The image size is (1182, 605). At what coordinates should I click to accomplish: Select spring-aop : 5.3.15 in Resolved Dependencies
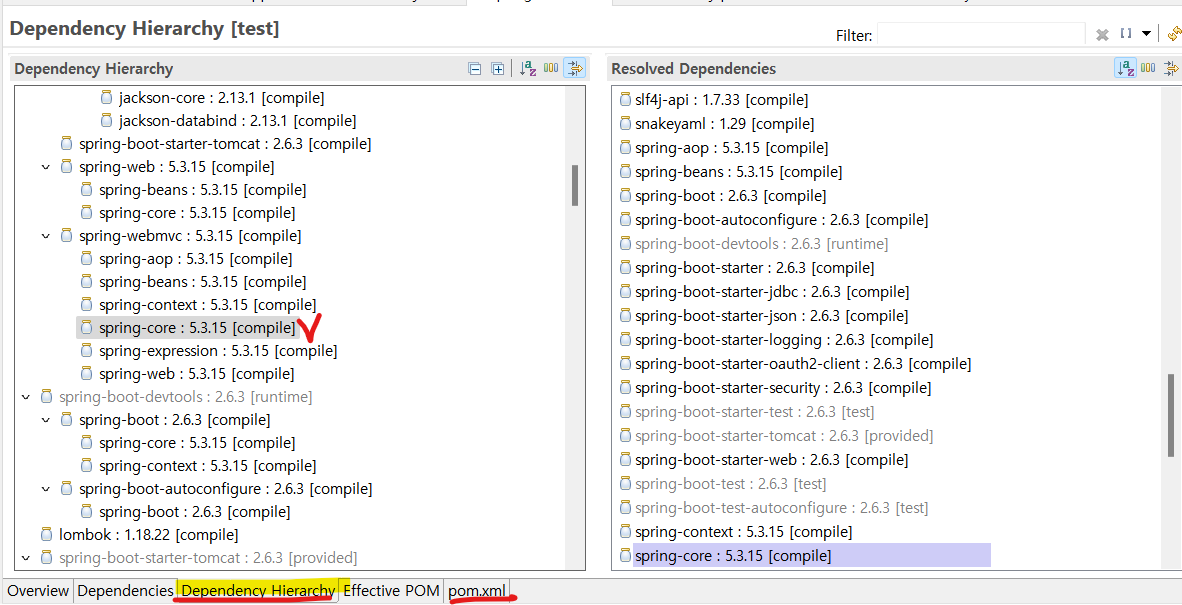[731, 148]
